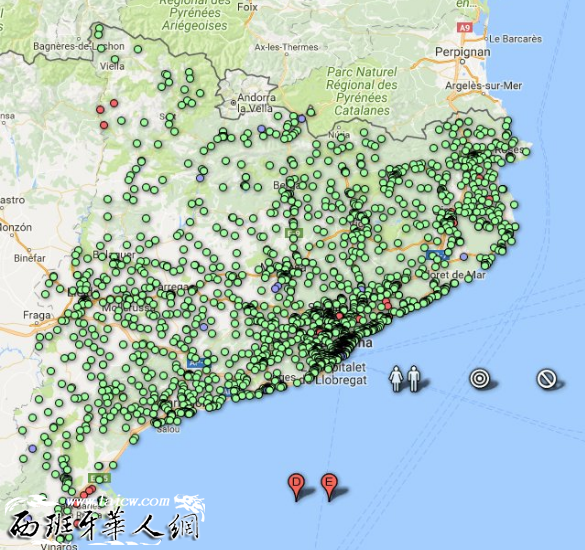Image resolution: width=585 pixels, height=550 pixels.
Task: Click the Fraga town label
Action: [x=37, y=315]
